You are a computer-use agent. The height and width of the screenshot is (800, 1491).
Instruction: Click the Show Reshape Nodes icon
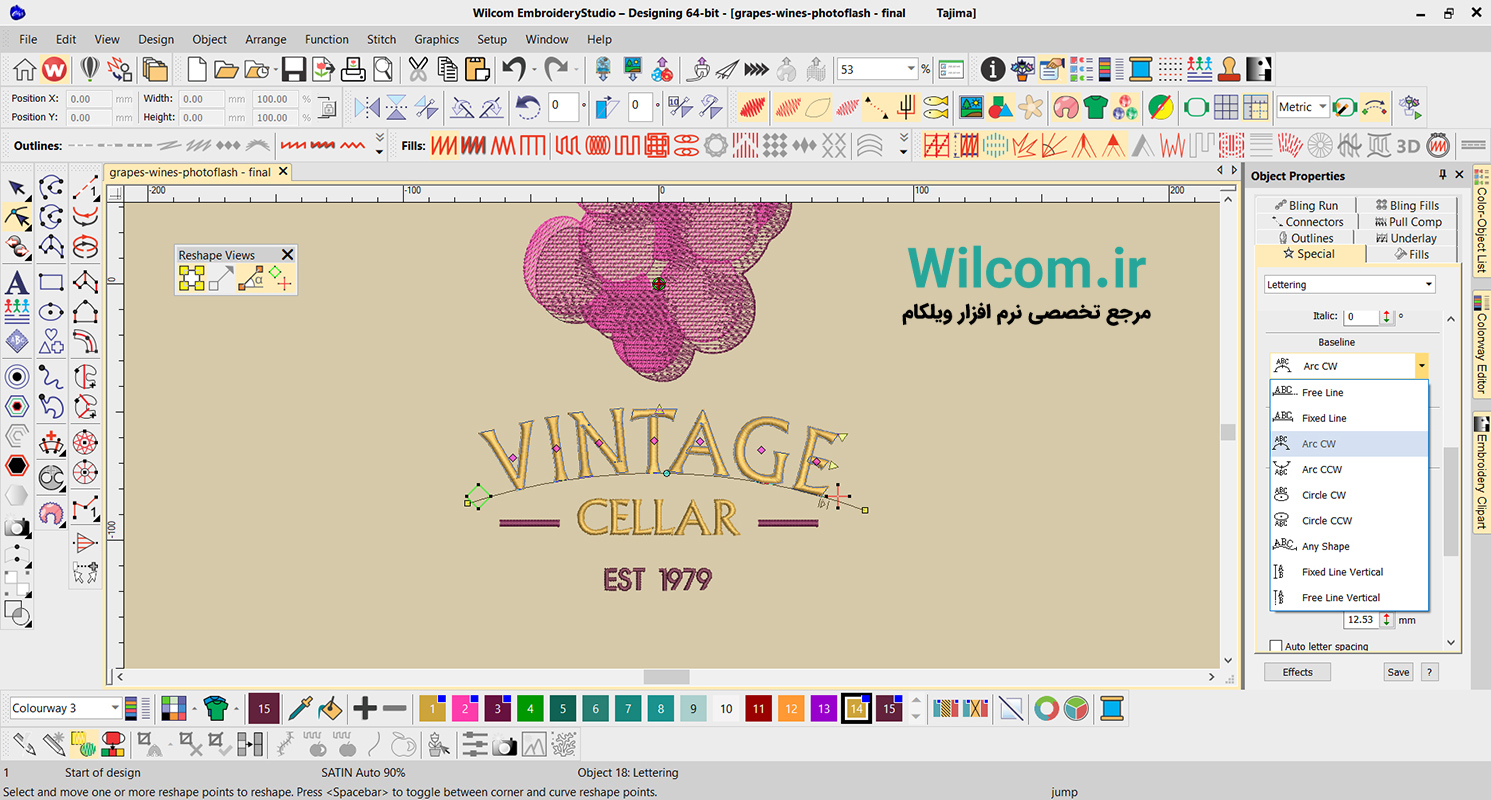click(192, 279)
